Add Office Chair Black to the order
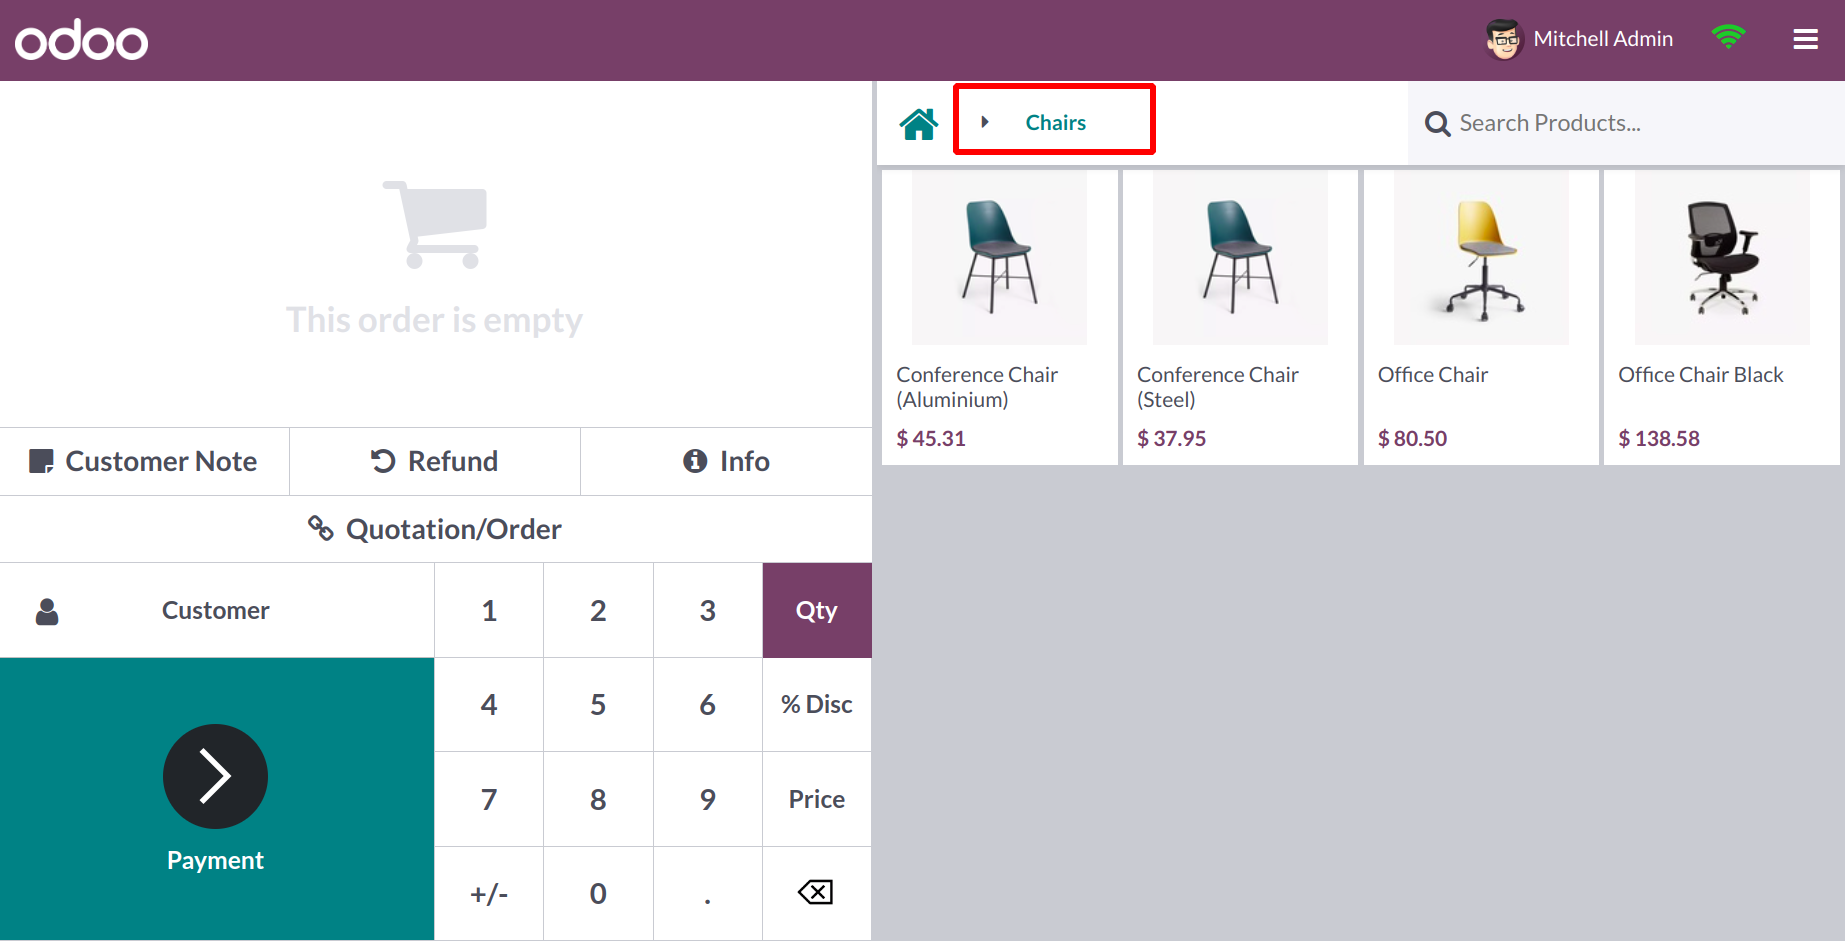 tap(1721, 316)
